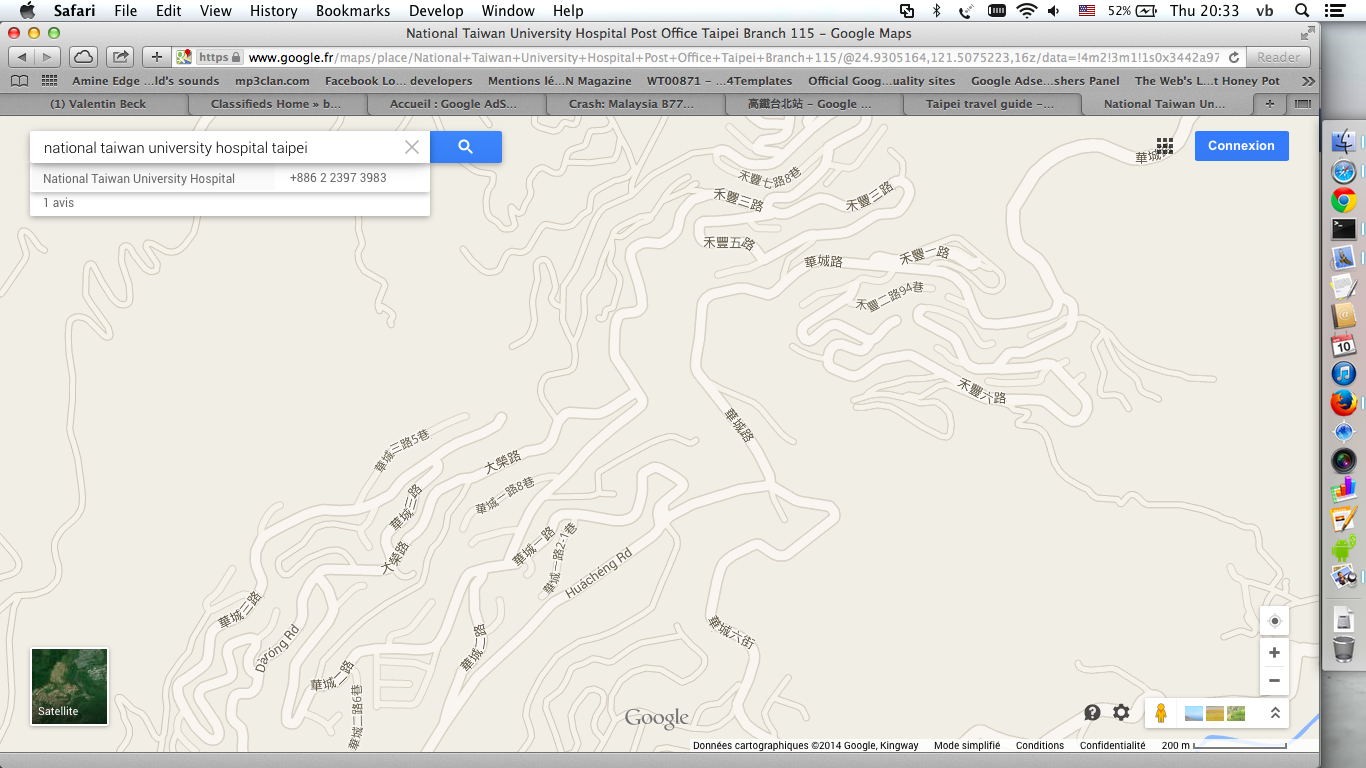Select the Street View pegman
The image size is (1366, 768).
click(1161, 713)
